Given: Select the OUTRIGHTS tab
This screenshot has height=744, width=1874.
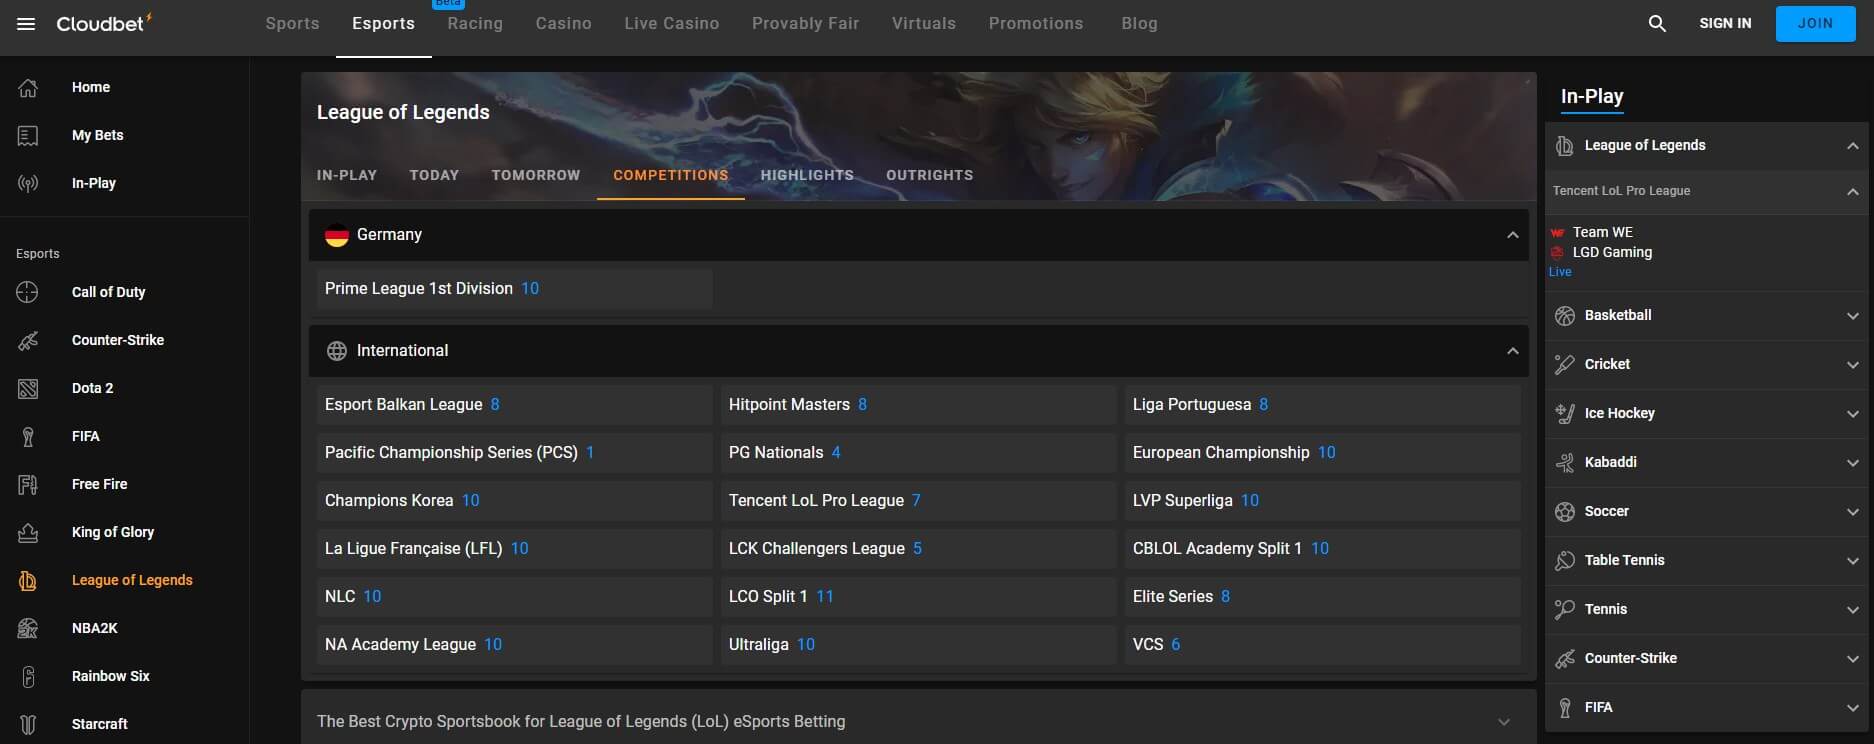Looking at the screenshot, I should pyautogui.click(x=929, y=175).
